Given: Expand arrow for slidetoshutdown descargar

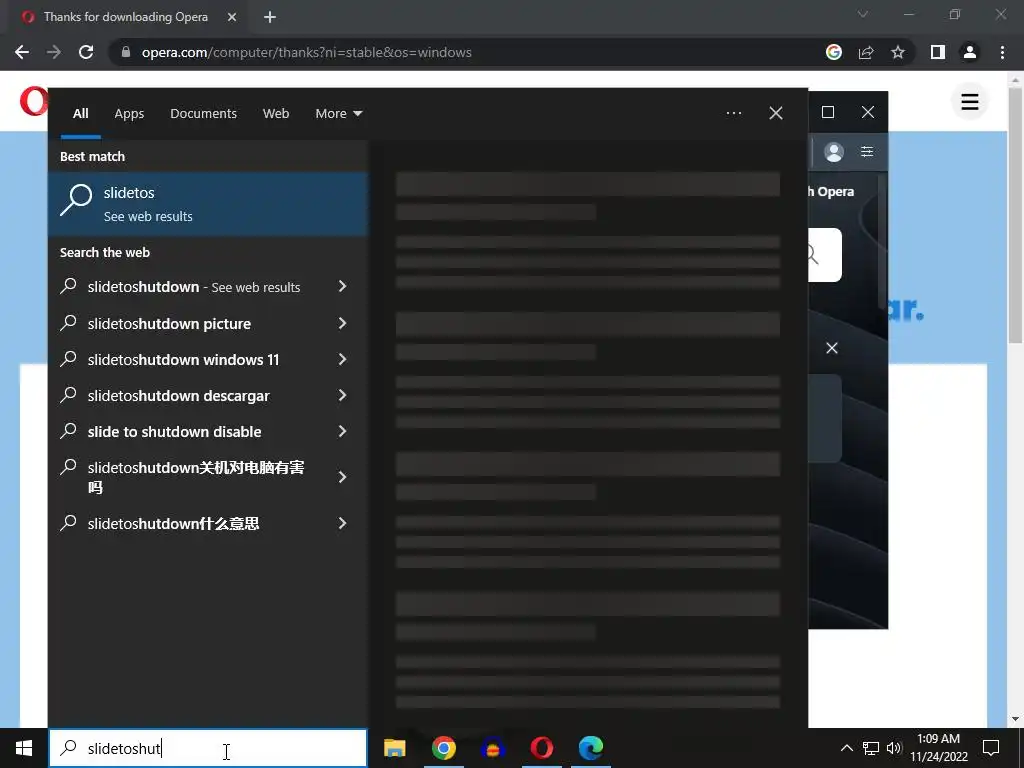Looking at the screenshot, I should [342, 395].
